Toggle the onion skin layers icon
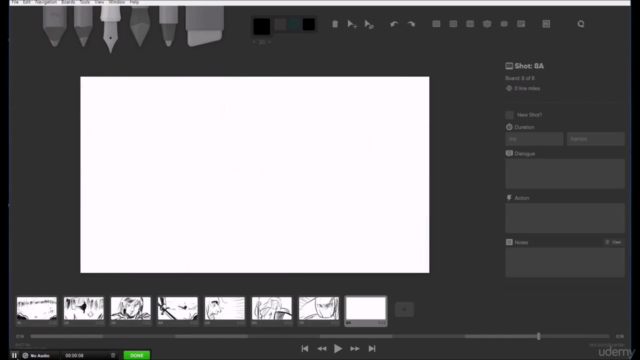This screenshot has height=360, width=640. [x=504, y=24]
